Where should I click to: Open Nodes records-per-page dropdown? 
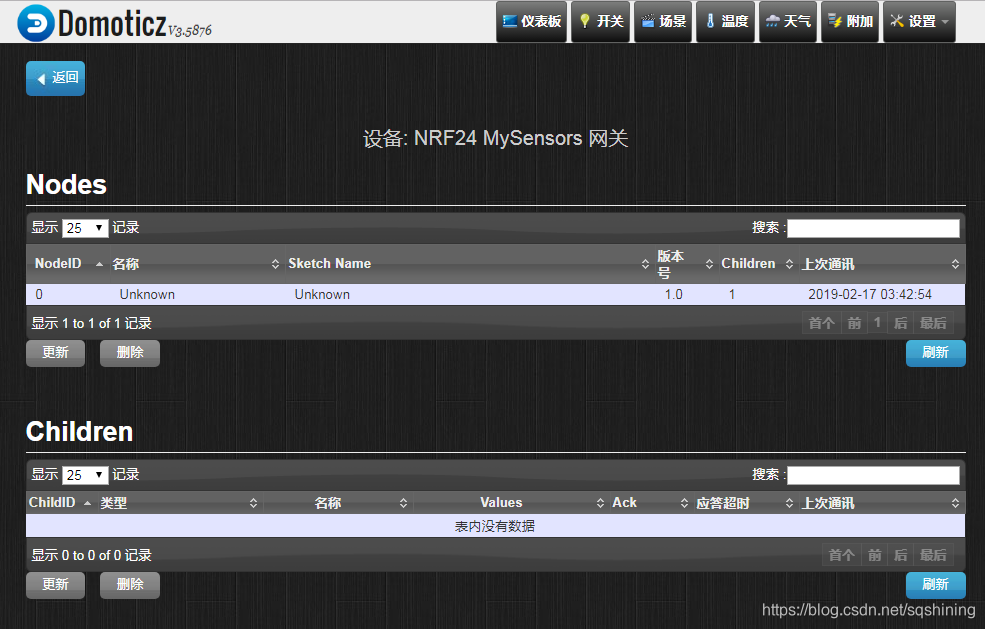pyautogui.click(x=85, y=227)
